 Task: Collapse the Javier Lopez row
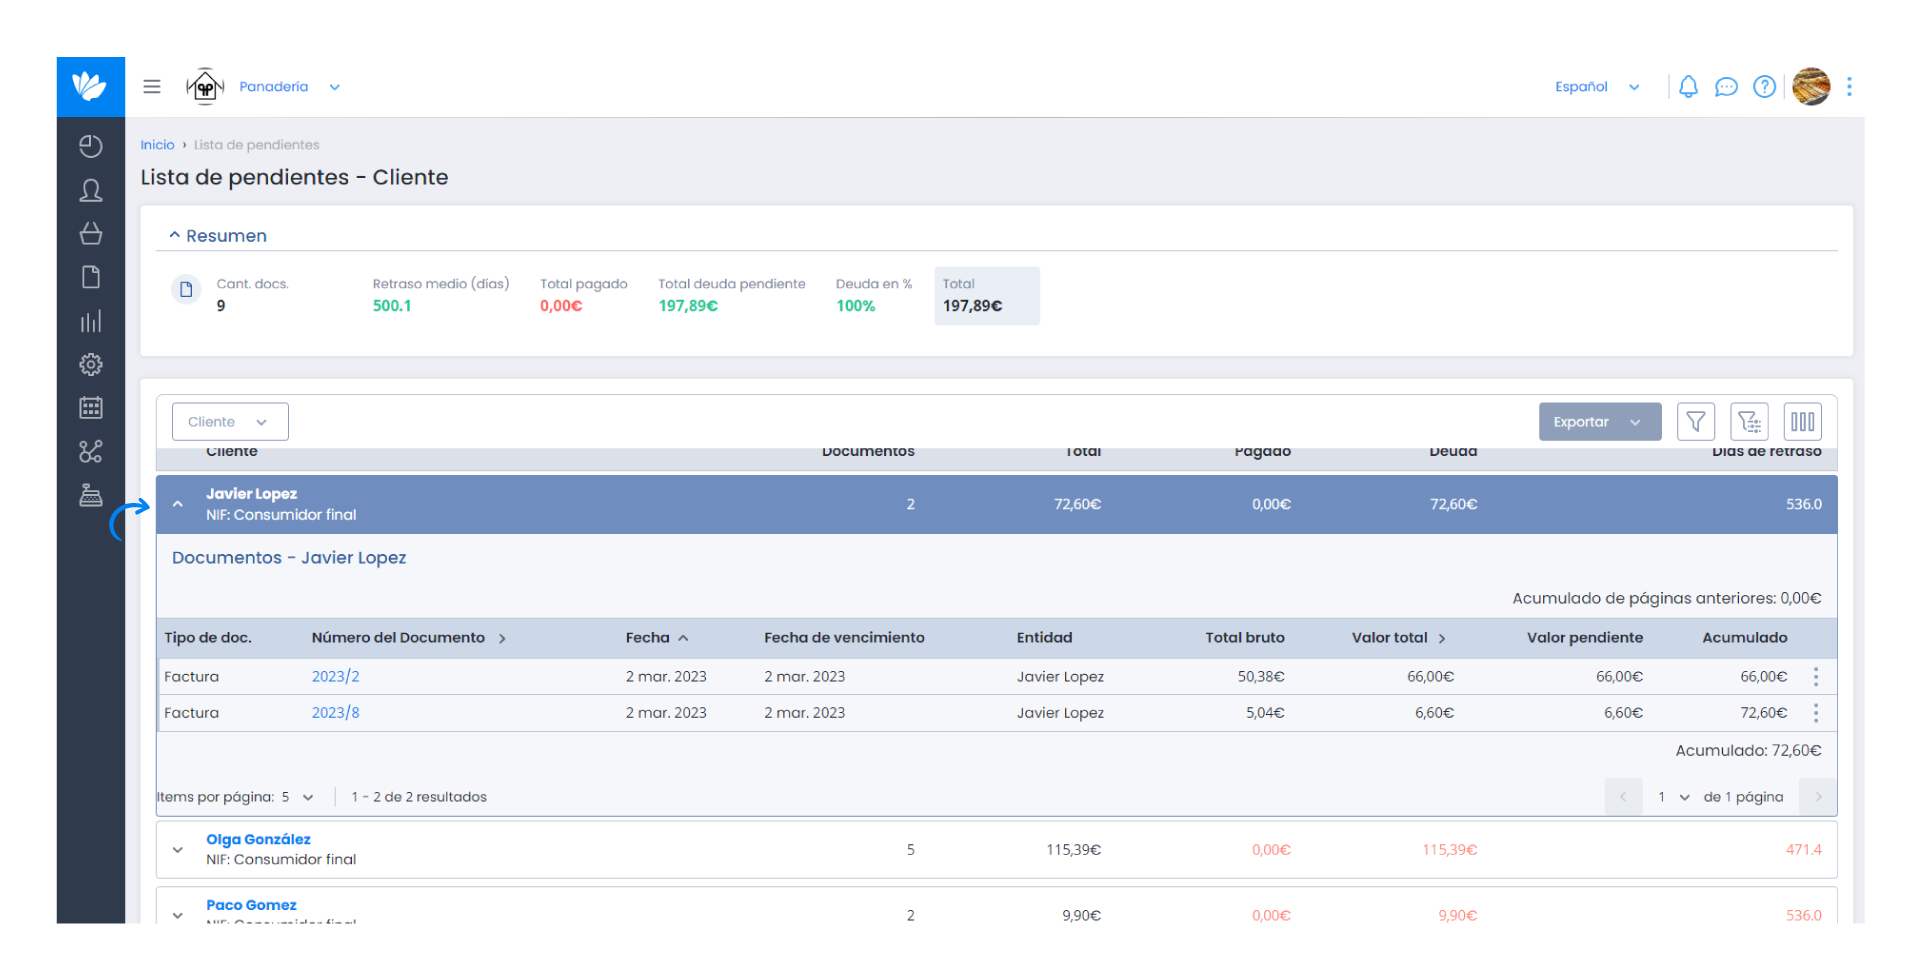(x=178, y=504)
